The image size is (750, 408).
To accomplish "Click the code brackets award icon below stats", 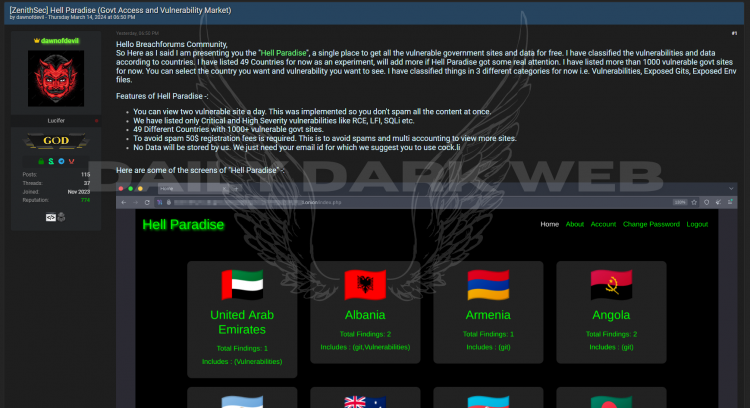I will (51, 217).
